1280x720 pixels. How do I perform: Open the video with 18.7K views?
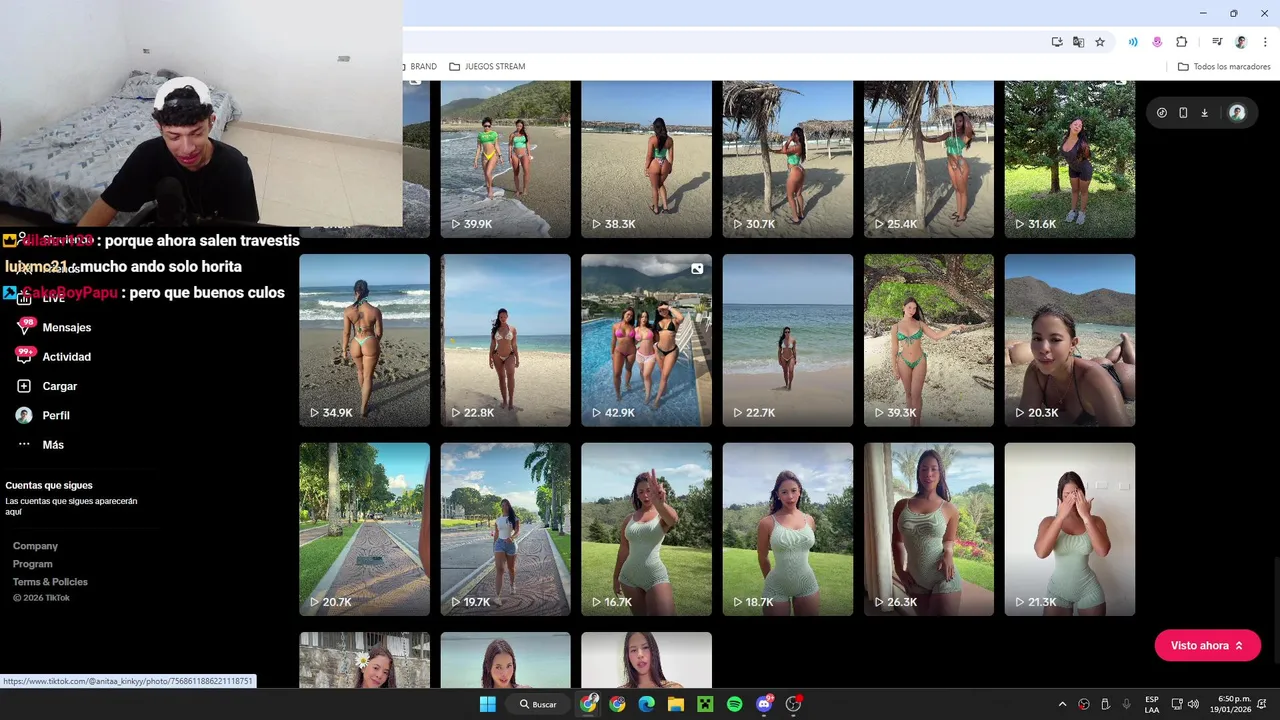788,529
